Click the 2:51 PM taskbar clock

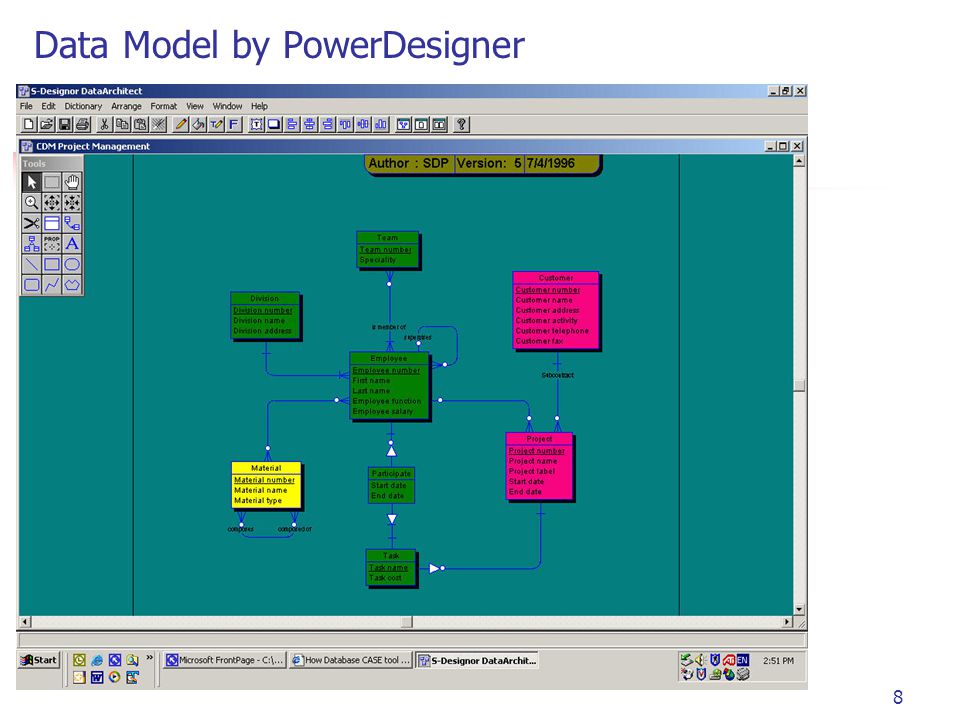point(778,661)
